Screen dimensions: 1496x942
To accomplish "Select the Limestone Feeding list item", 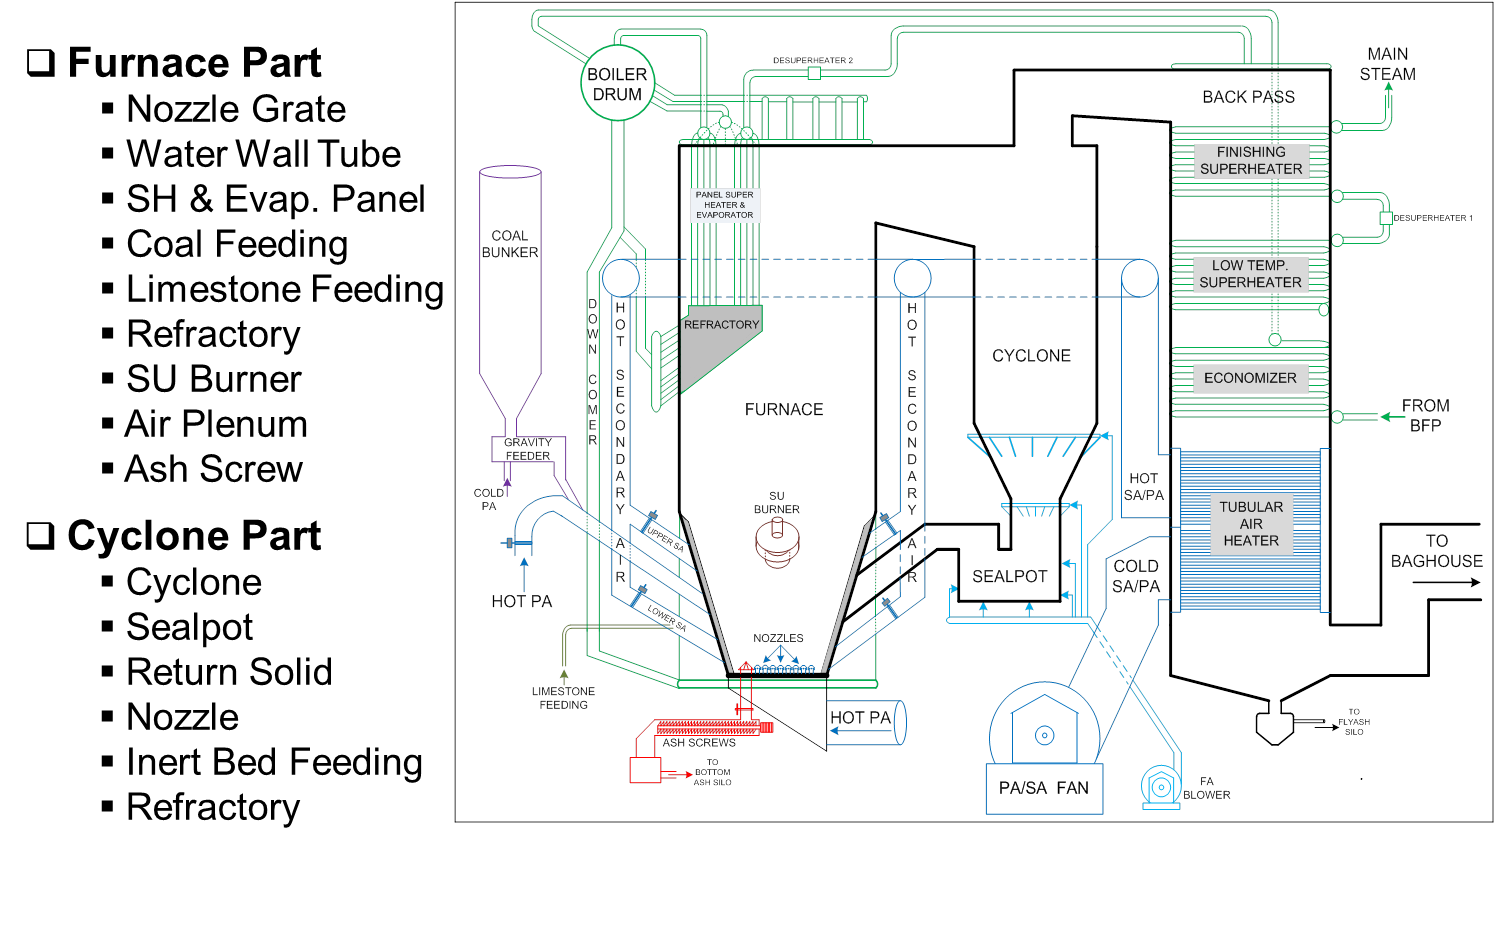I will (285, 289).
